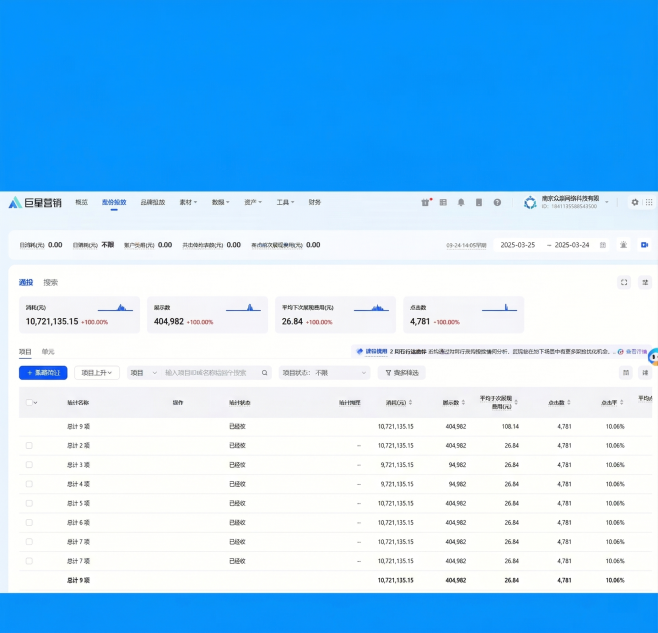Click the blue video camera icon
The image size is (658, 633).
(x=645, y=245)
